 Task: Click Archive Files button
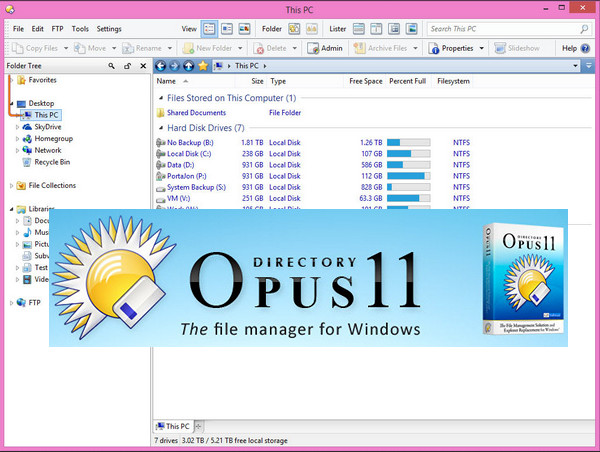380,48
